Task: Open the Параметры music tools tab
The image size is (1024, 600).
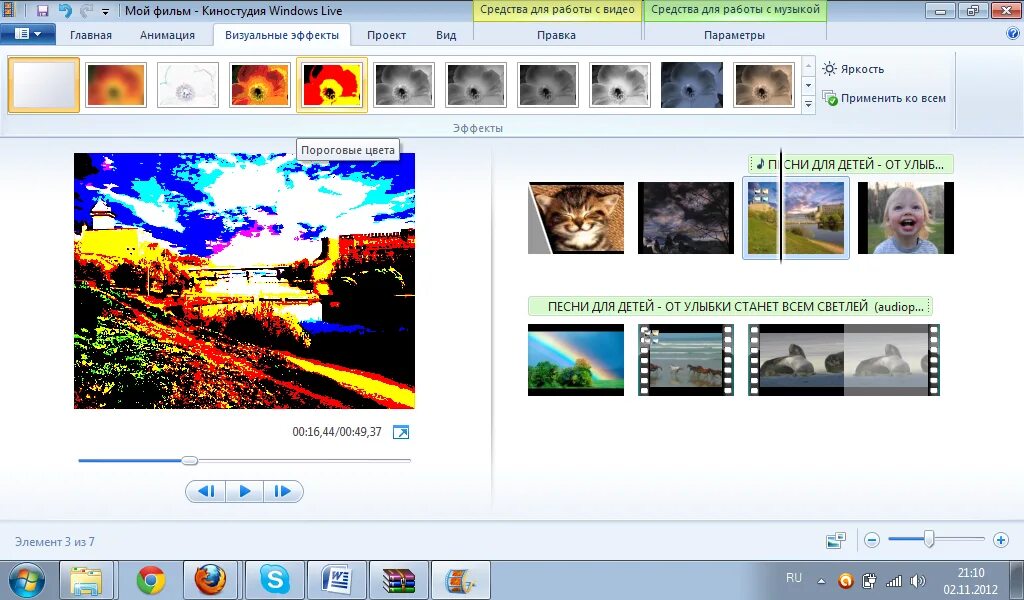Action: tap(735, 35)
